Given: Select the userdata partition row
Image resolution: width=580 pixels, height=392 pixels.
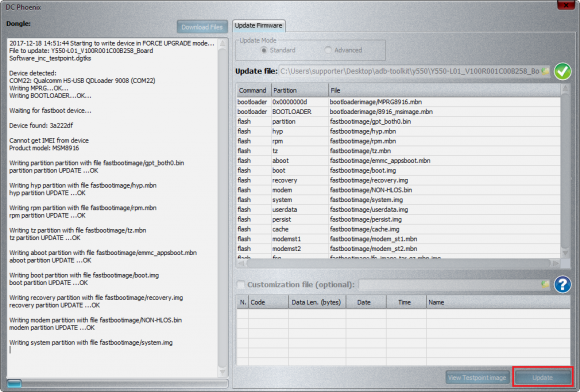Looking at the screenshot, I should (398, 210).
